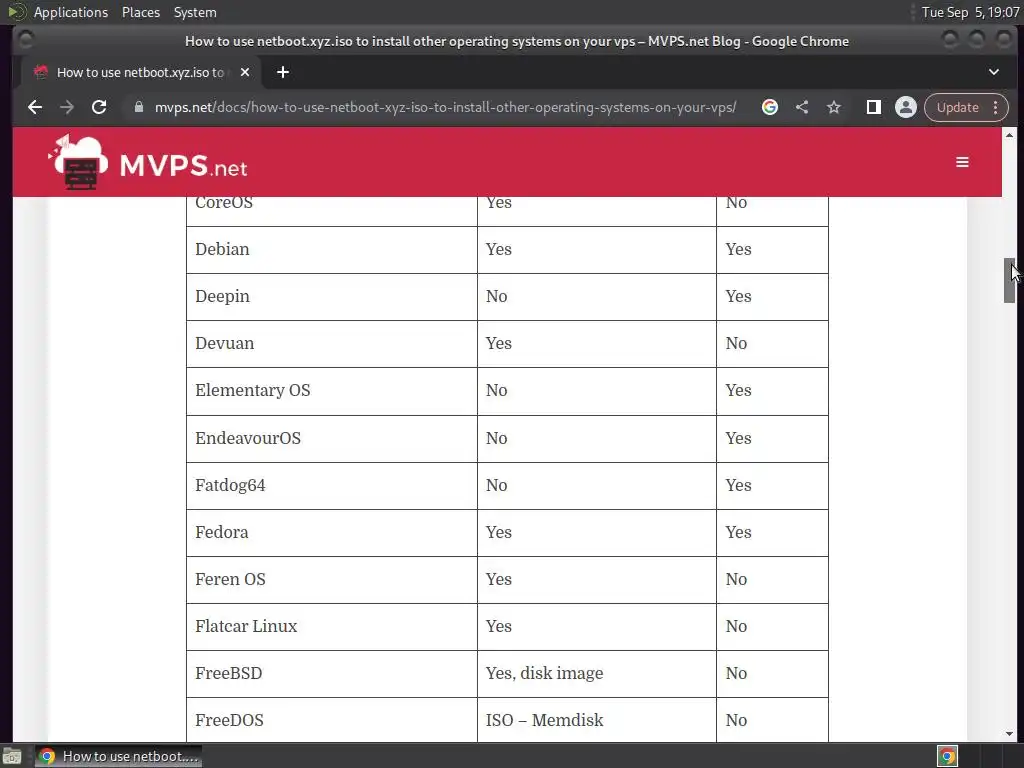This screenshot has height=768, width=1024.
Task: Click the 'Elementary OS' table cell
Action: tap(332, 391)
